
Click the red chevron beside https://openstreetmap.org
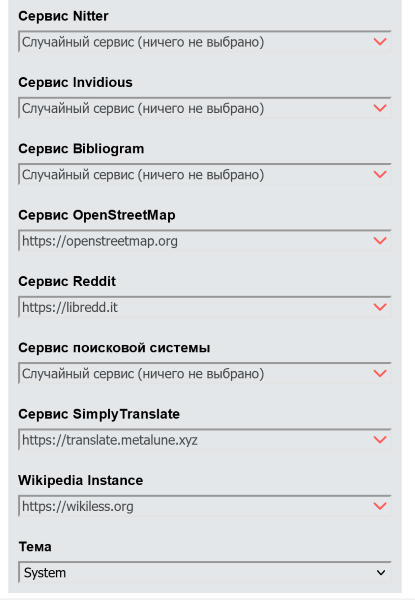click(380, 240)
